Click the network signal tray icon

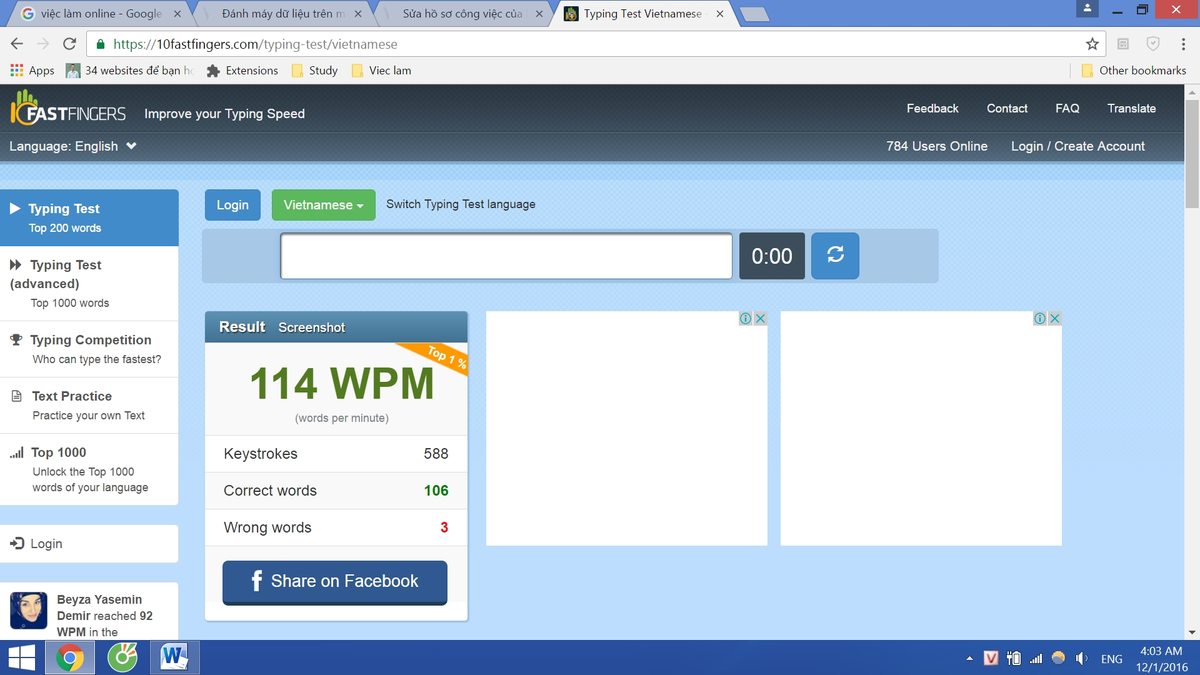[1036, 658]
